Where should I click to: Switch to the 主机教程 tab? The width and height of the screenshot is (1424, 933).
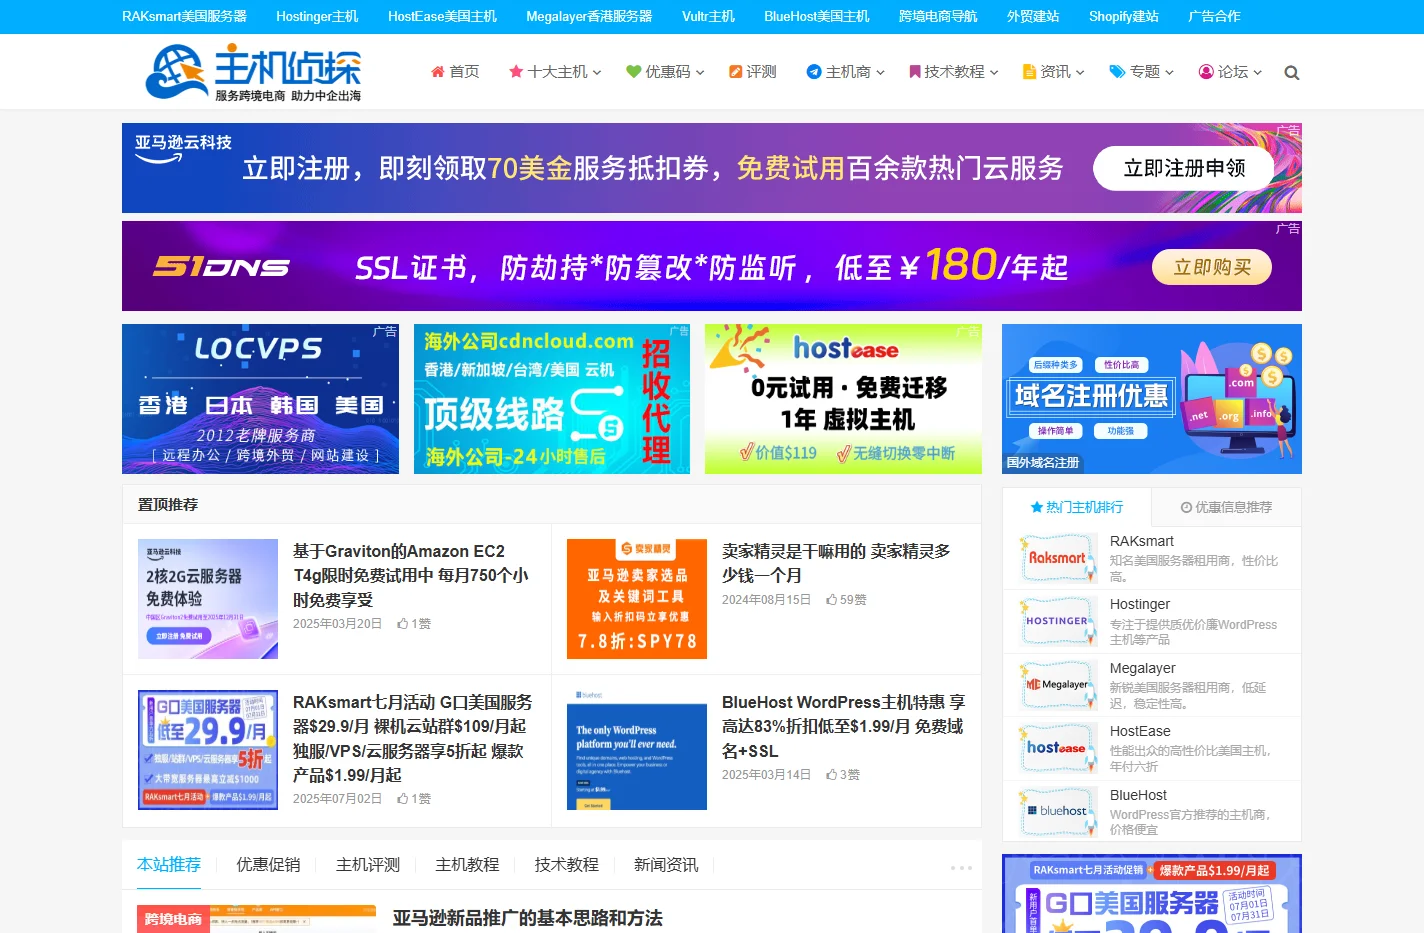467,865
